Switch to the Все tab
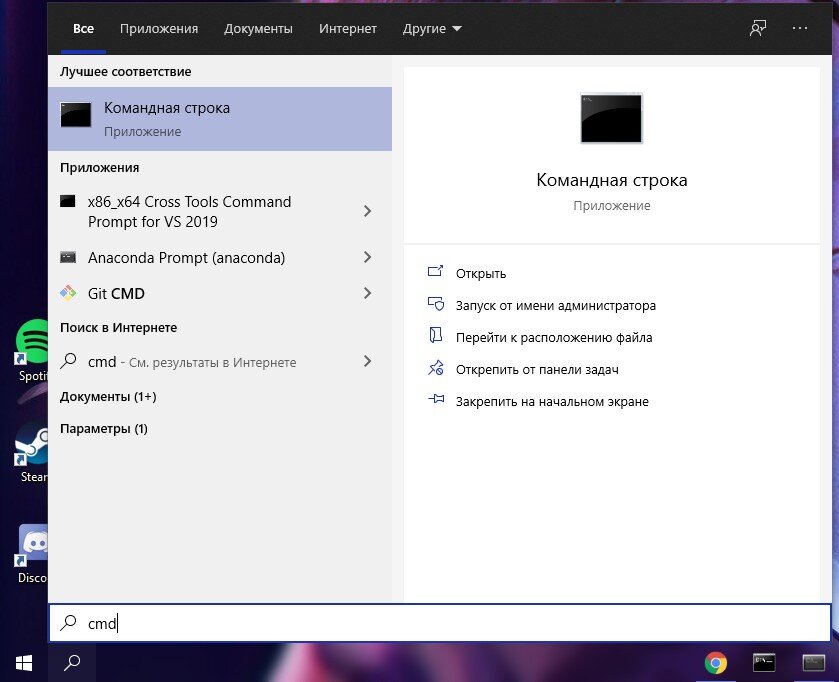 pyautogui.click(x=83, y=28)
